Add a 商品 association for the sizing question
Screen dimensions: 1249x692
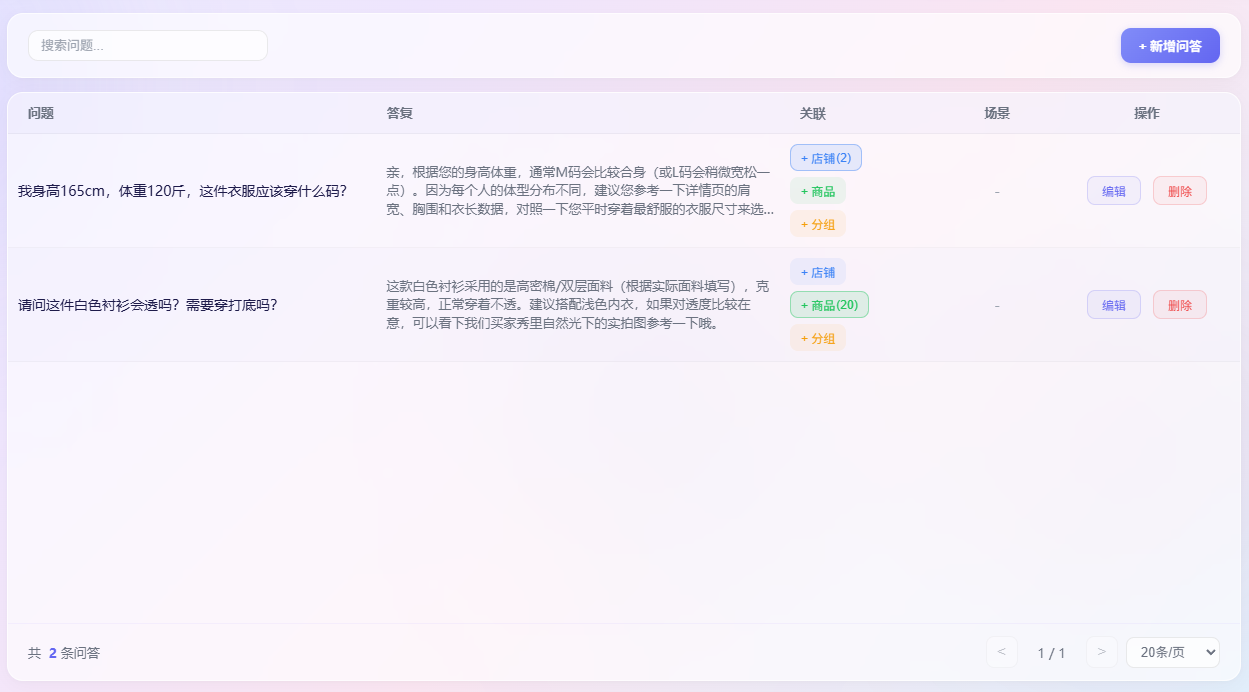point(817,190)
